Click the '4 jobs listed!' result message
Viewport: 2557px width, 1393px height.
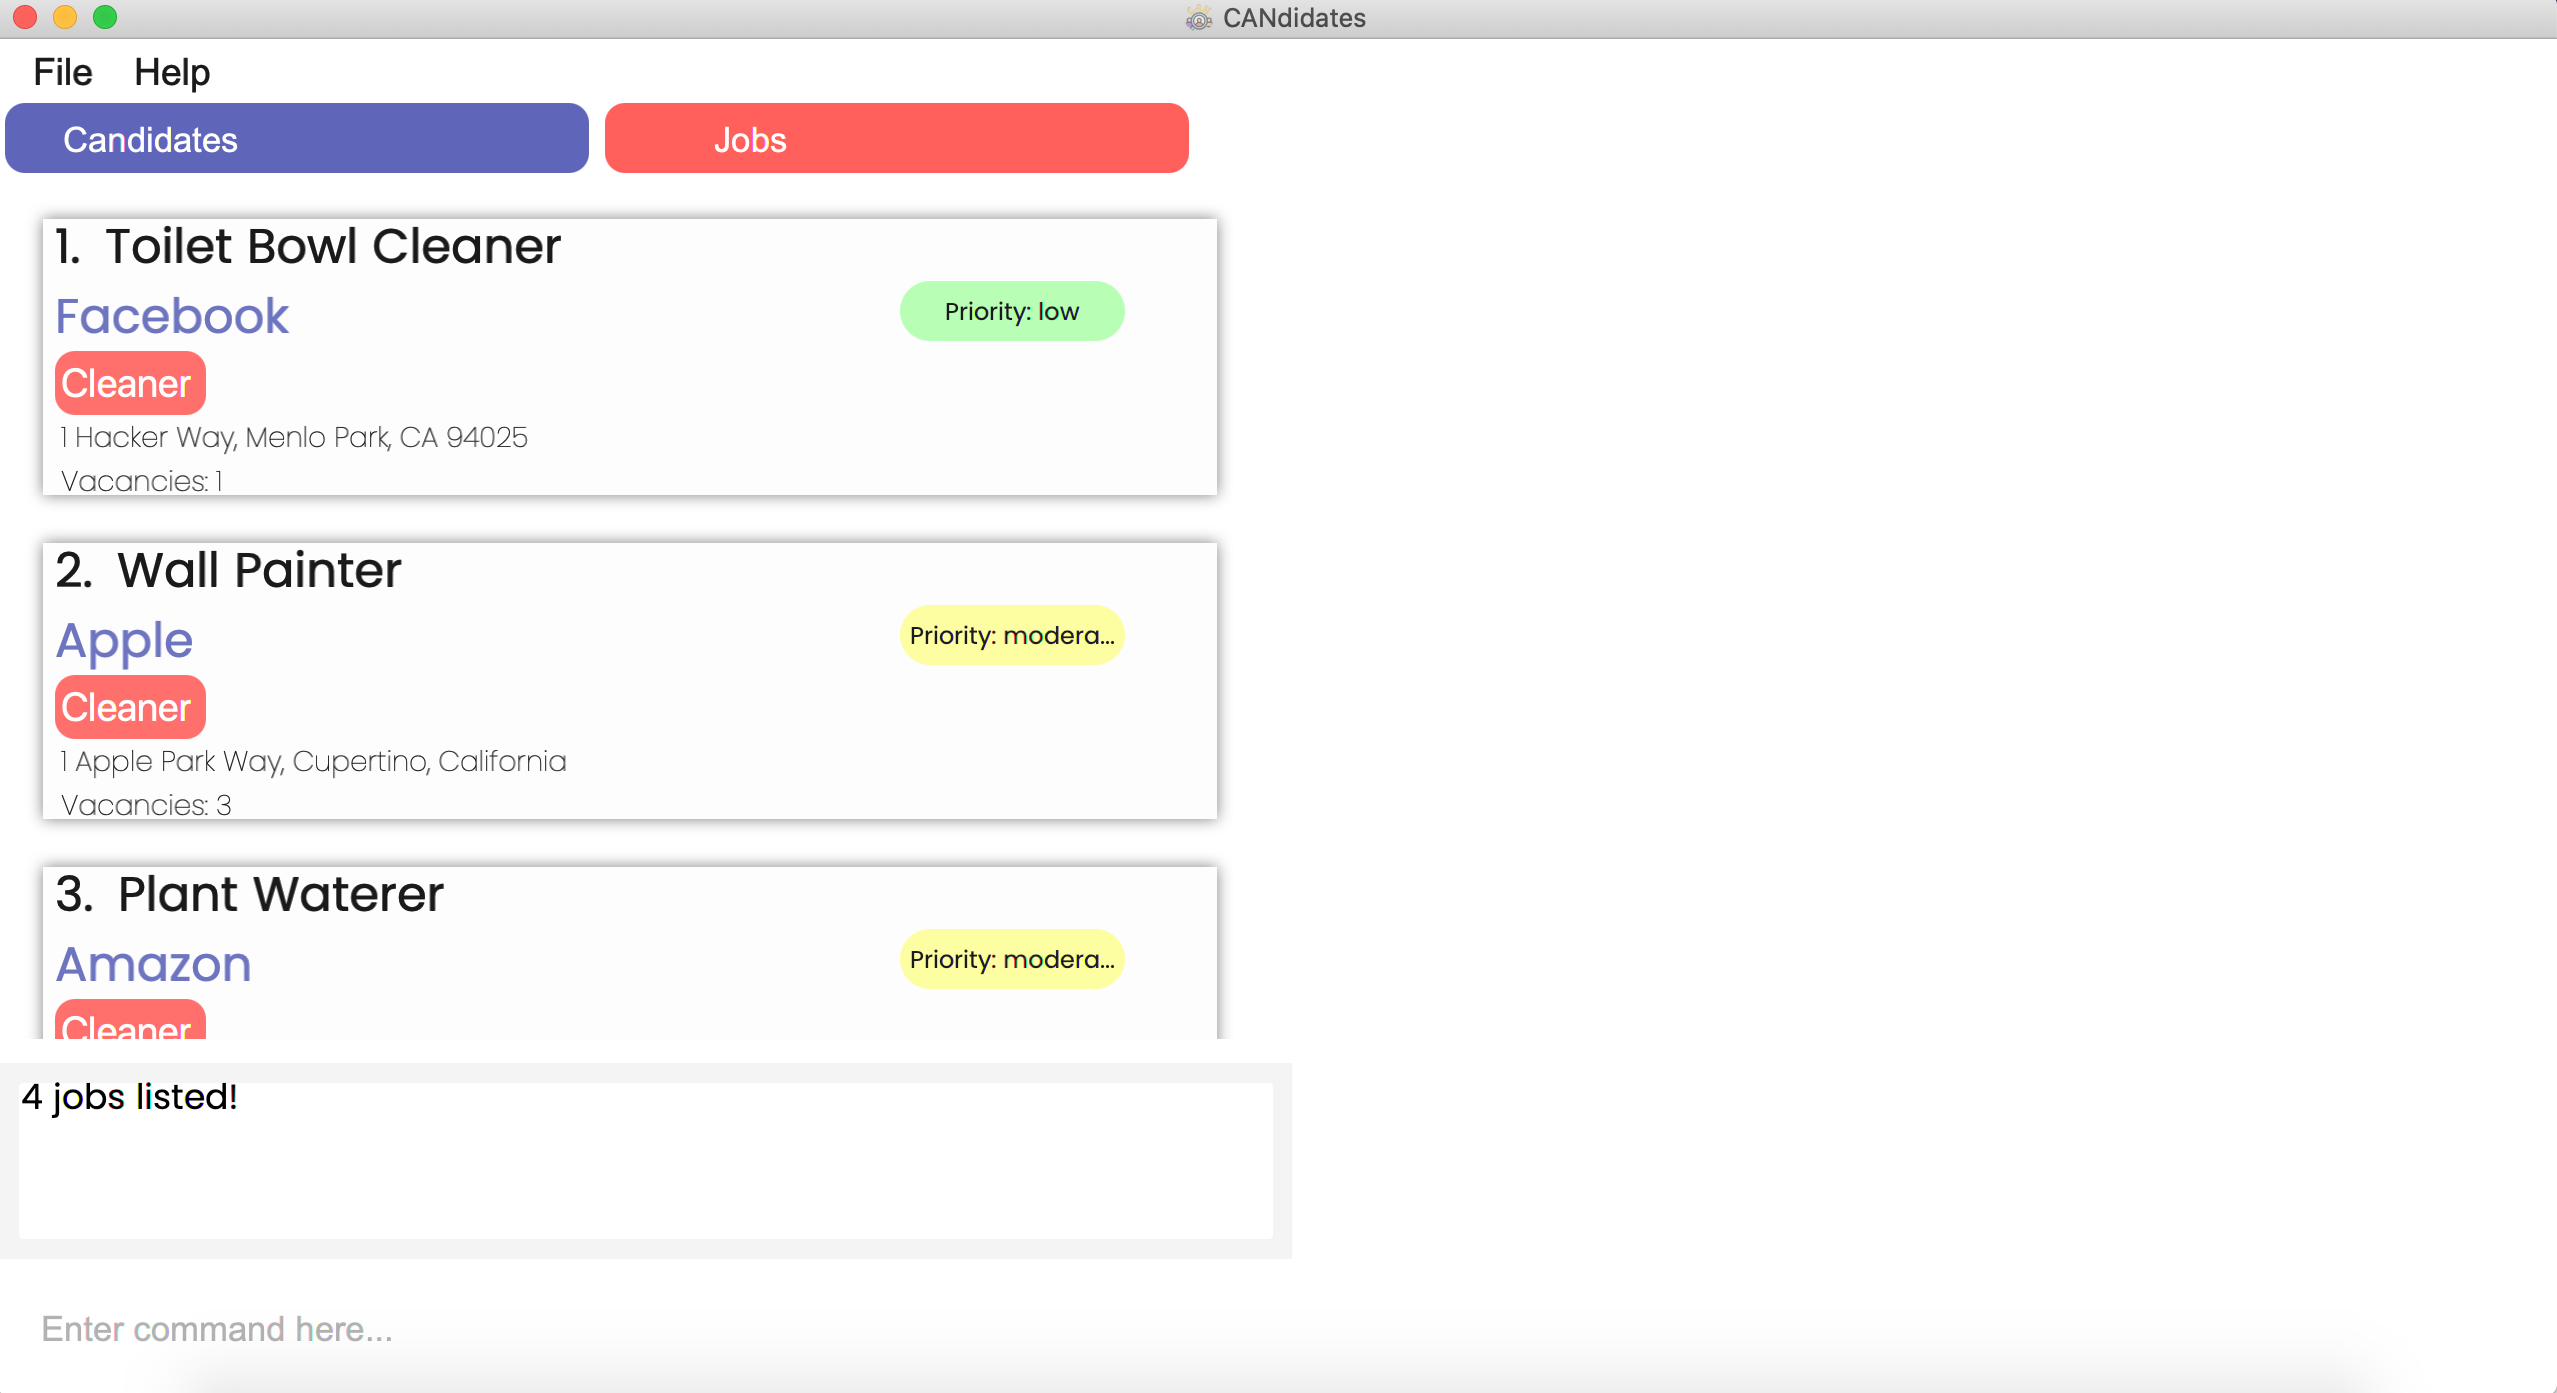129,1097
